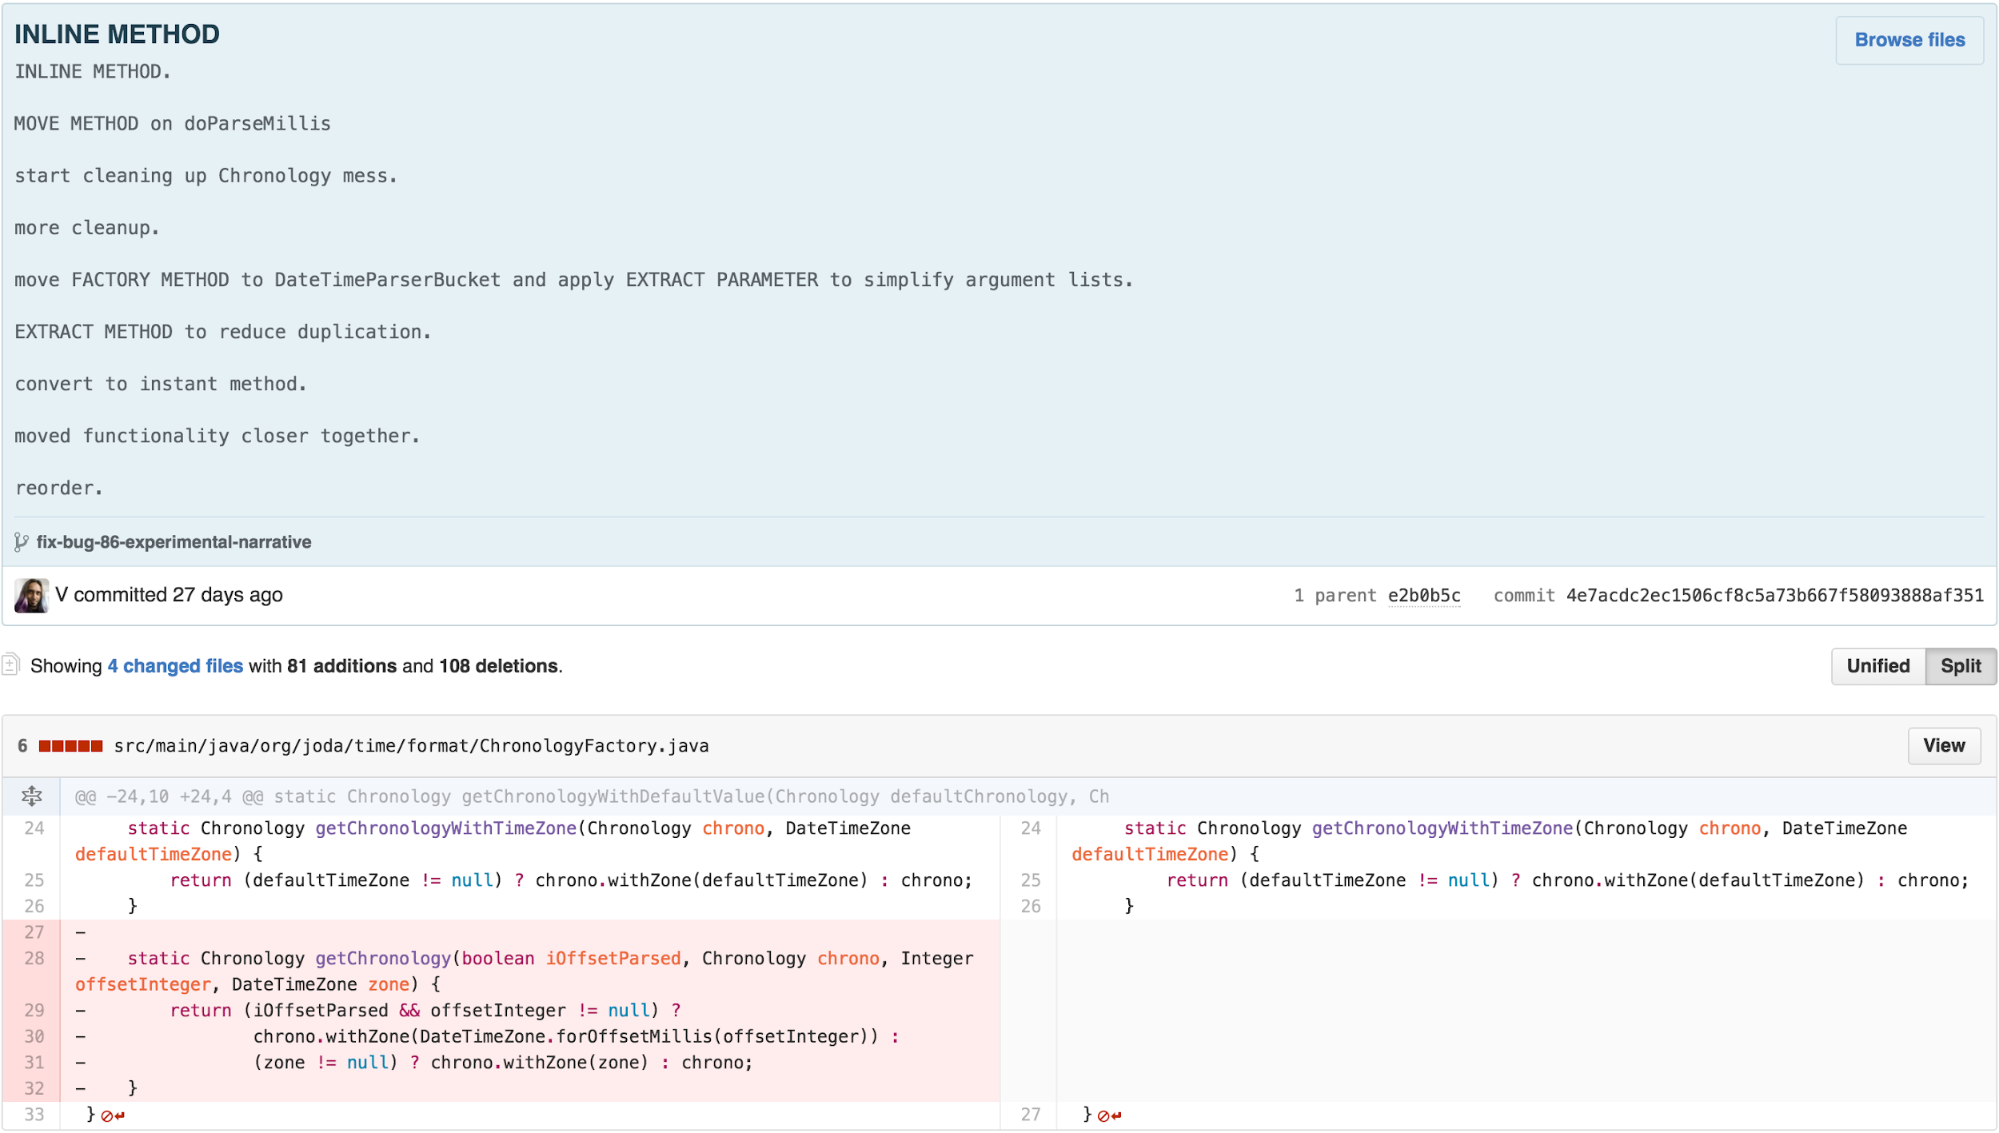Viewport: 1999px width, 1133px height.
Task: Click the file list icon beside Showing
Action: (11, 664)
